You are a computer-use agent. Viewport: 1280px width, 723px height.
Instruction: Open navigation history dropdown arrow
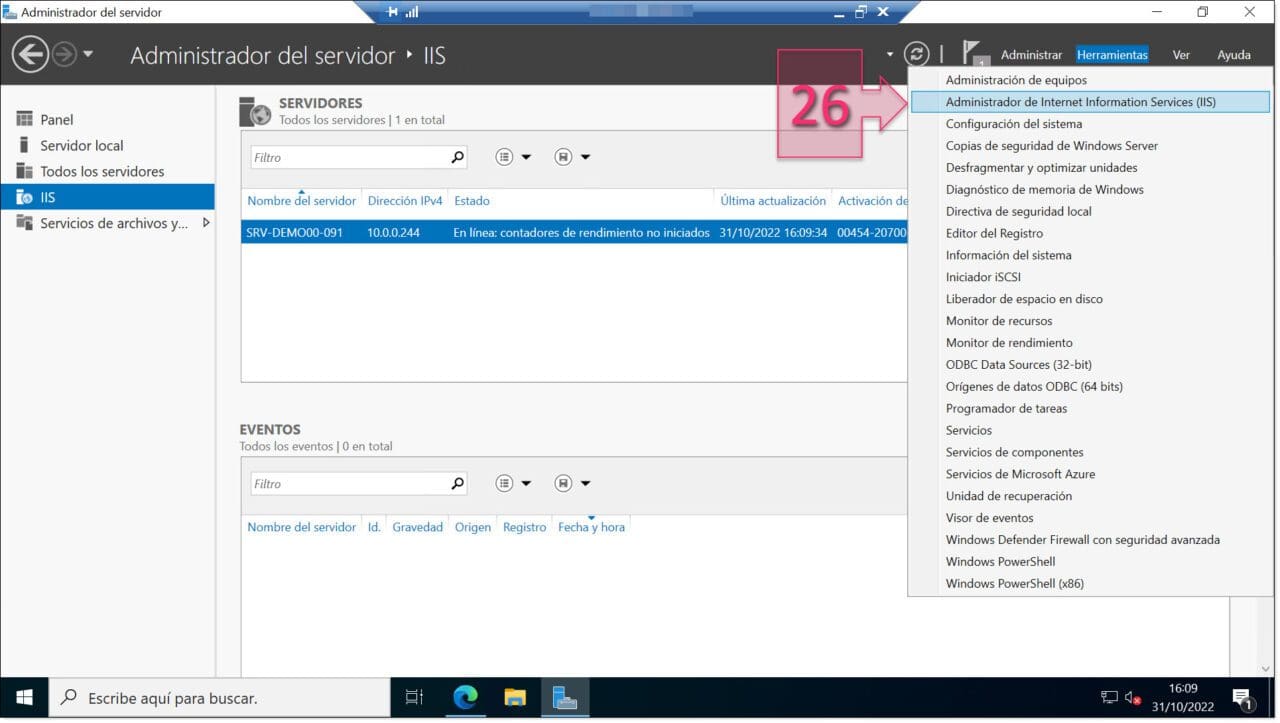click(x=88, y=54)
